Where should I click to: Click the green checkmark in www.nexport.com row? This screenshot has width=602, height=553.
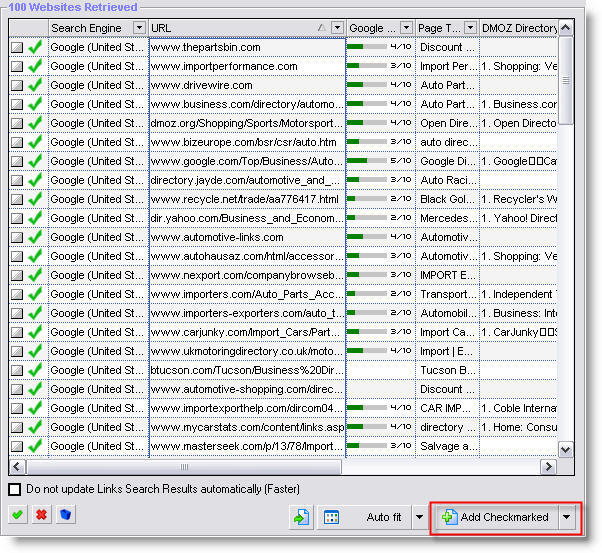(35, 275)
